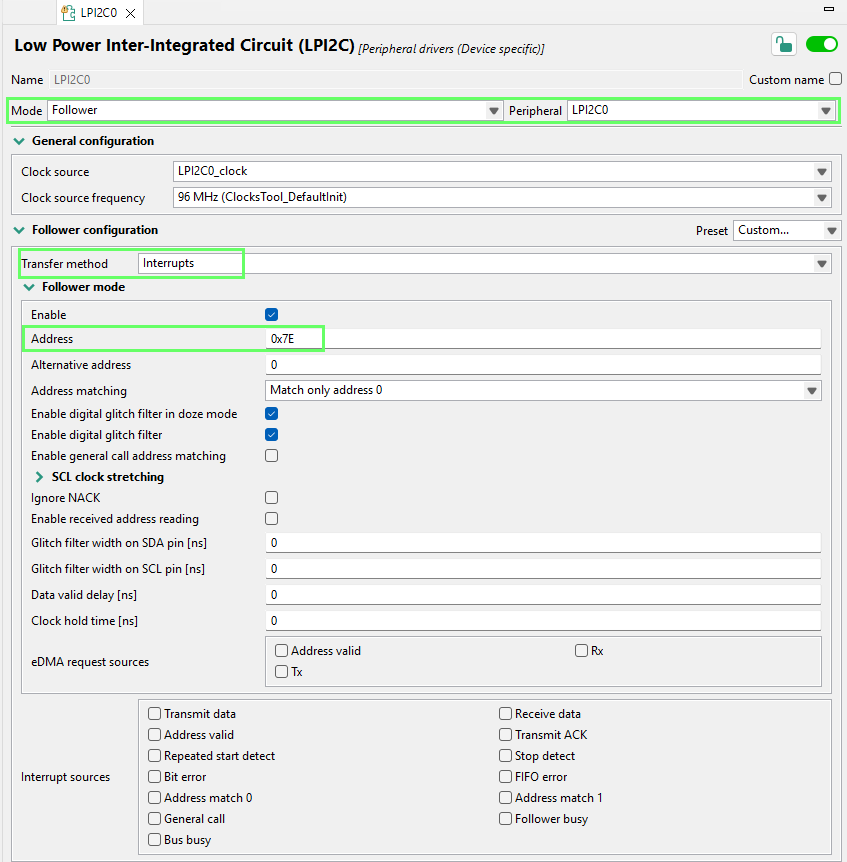This screenshot has width=847, height=862.
Task: Open the Transfer method dropdown
Action: 484,264
